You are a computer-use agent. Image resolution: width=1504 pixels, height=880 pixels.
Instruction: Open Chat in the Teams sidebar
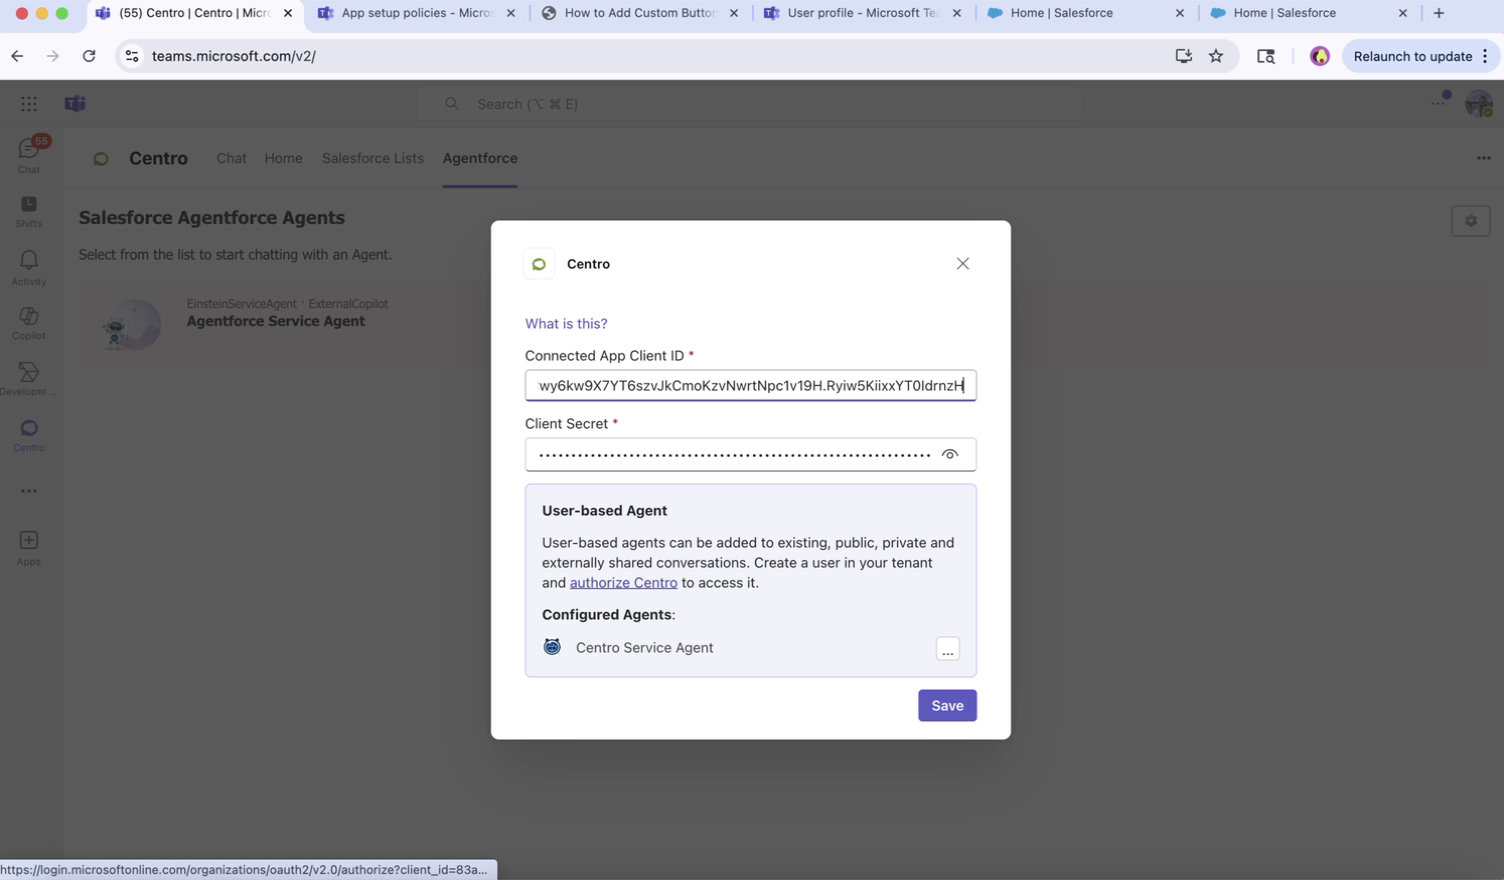[x=29, y=155]
